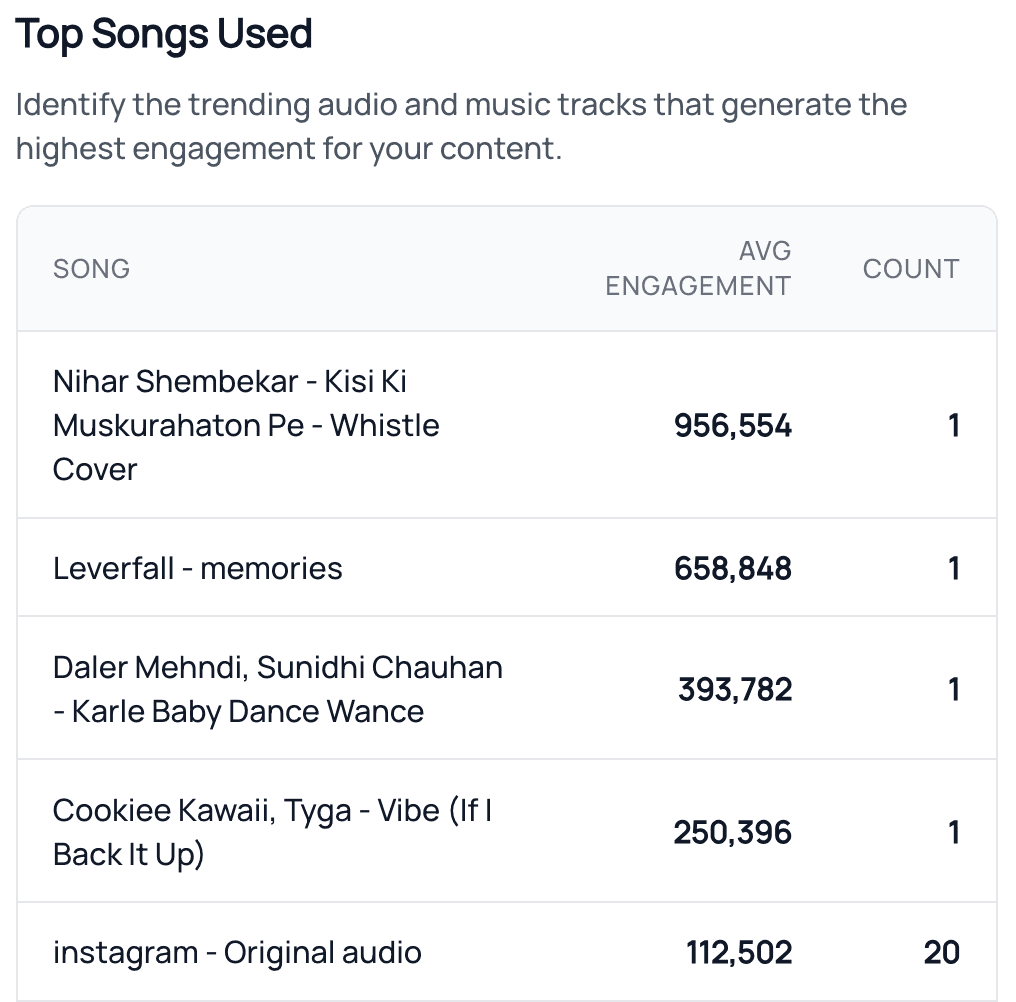Select the 393,782 engagement figure

pos(734,689)
